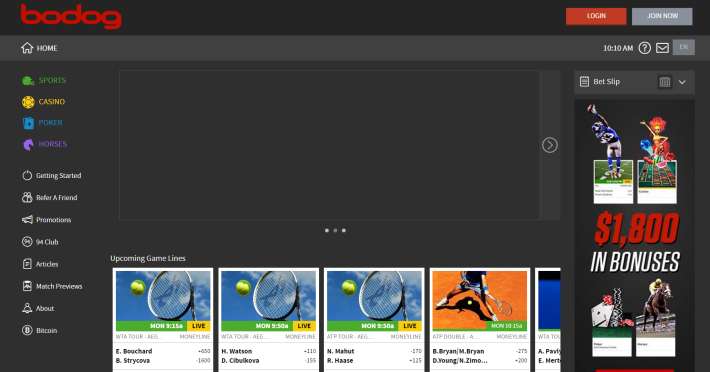This screenshot has width=710, height=372.
Task: Click the Upcoming Game Lines heading
Action: click(x=148, y=258)
